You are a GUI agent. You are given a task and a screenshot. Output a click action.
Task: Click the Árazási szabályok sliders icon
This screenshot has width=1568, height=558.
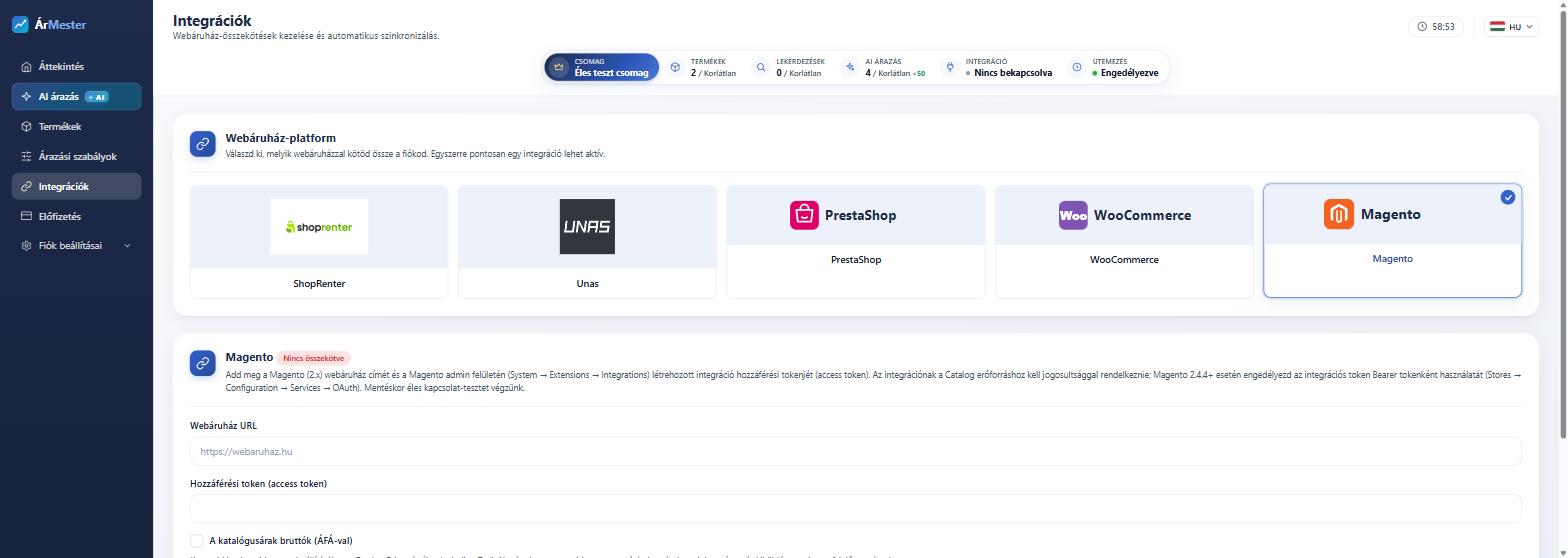click(26, 156)
